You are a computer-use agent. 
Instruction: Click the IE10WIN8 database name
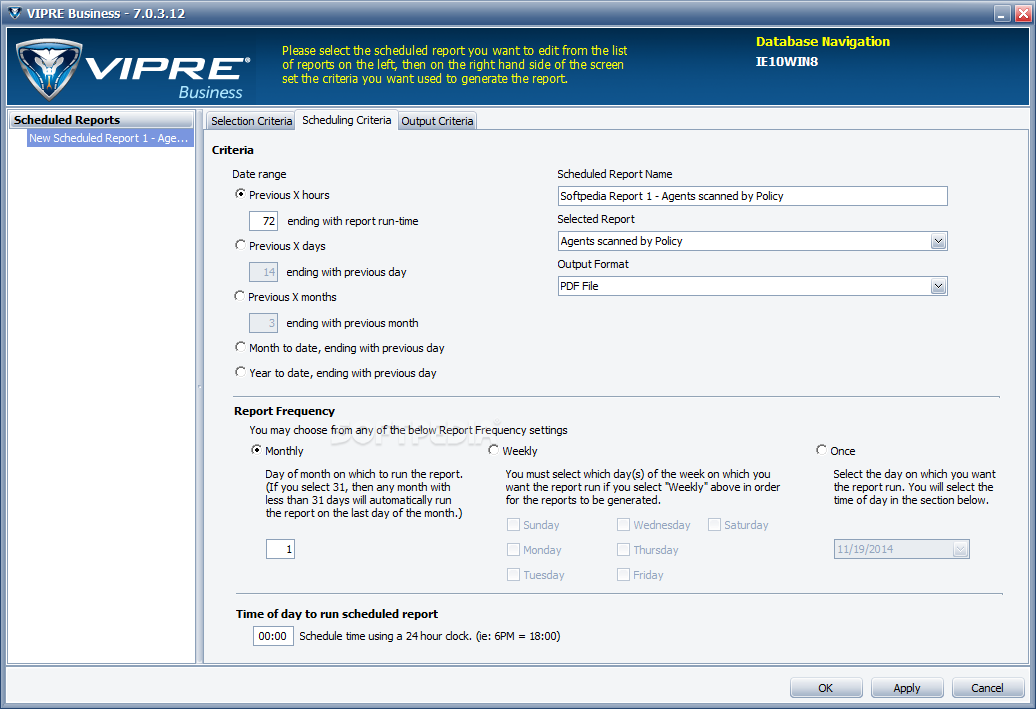pyautogui.click(x=786, y=61)
